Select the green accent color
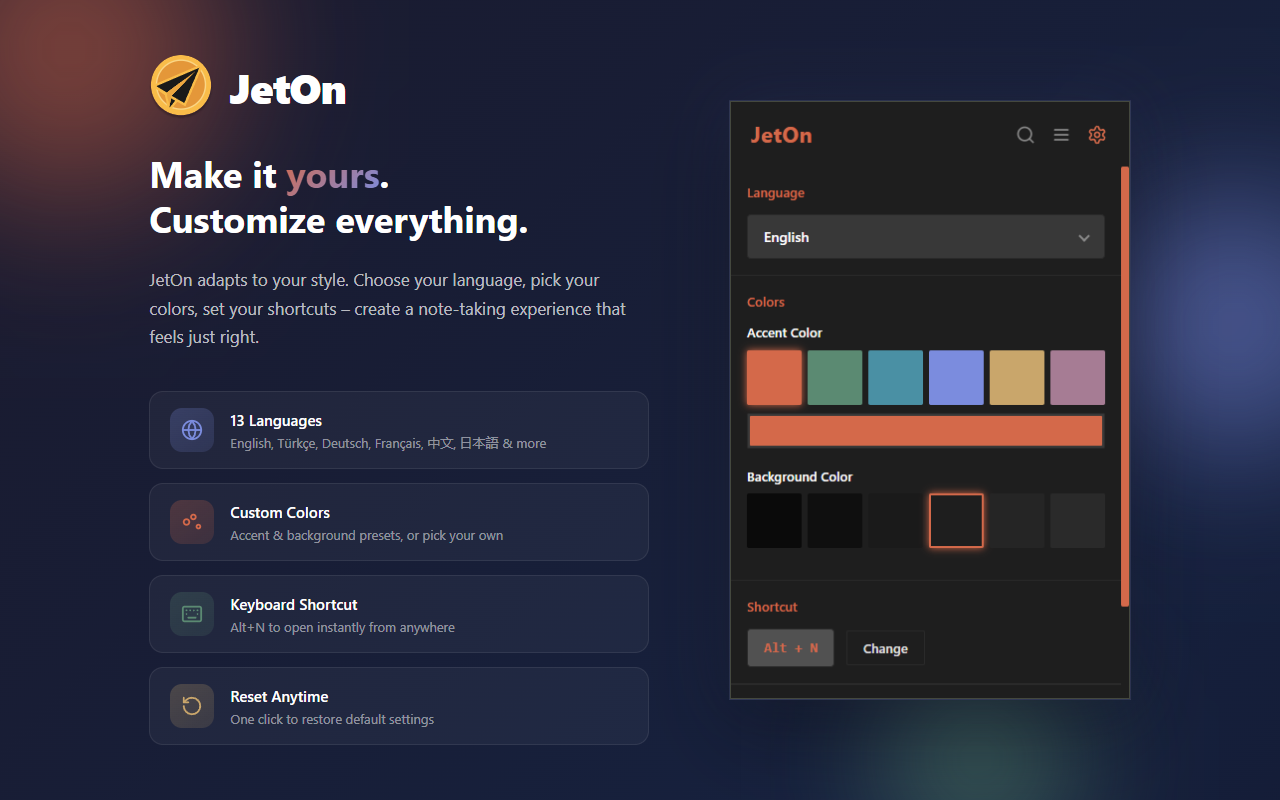 pos(834,377)
